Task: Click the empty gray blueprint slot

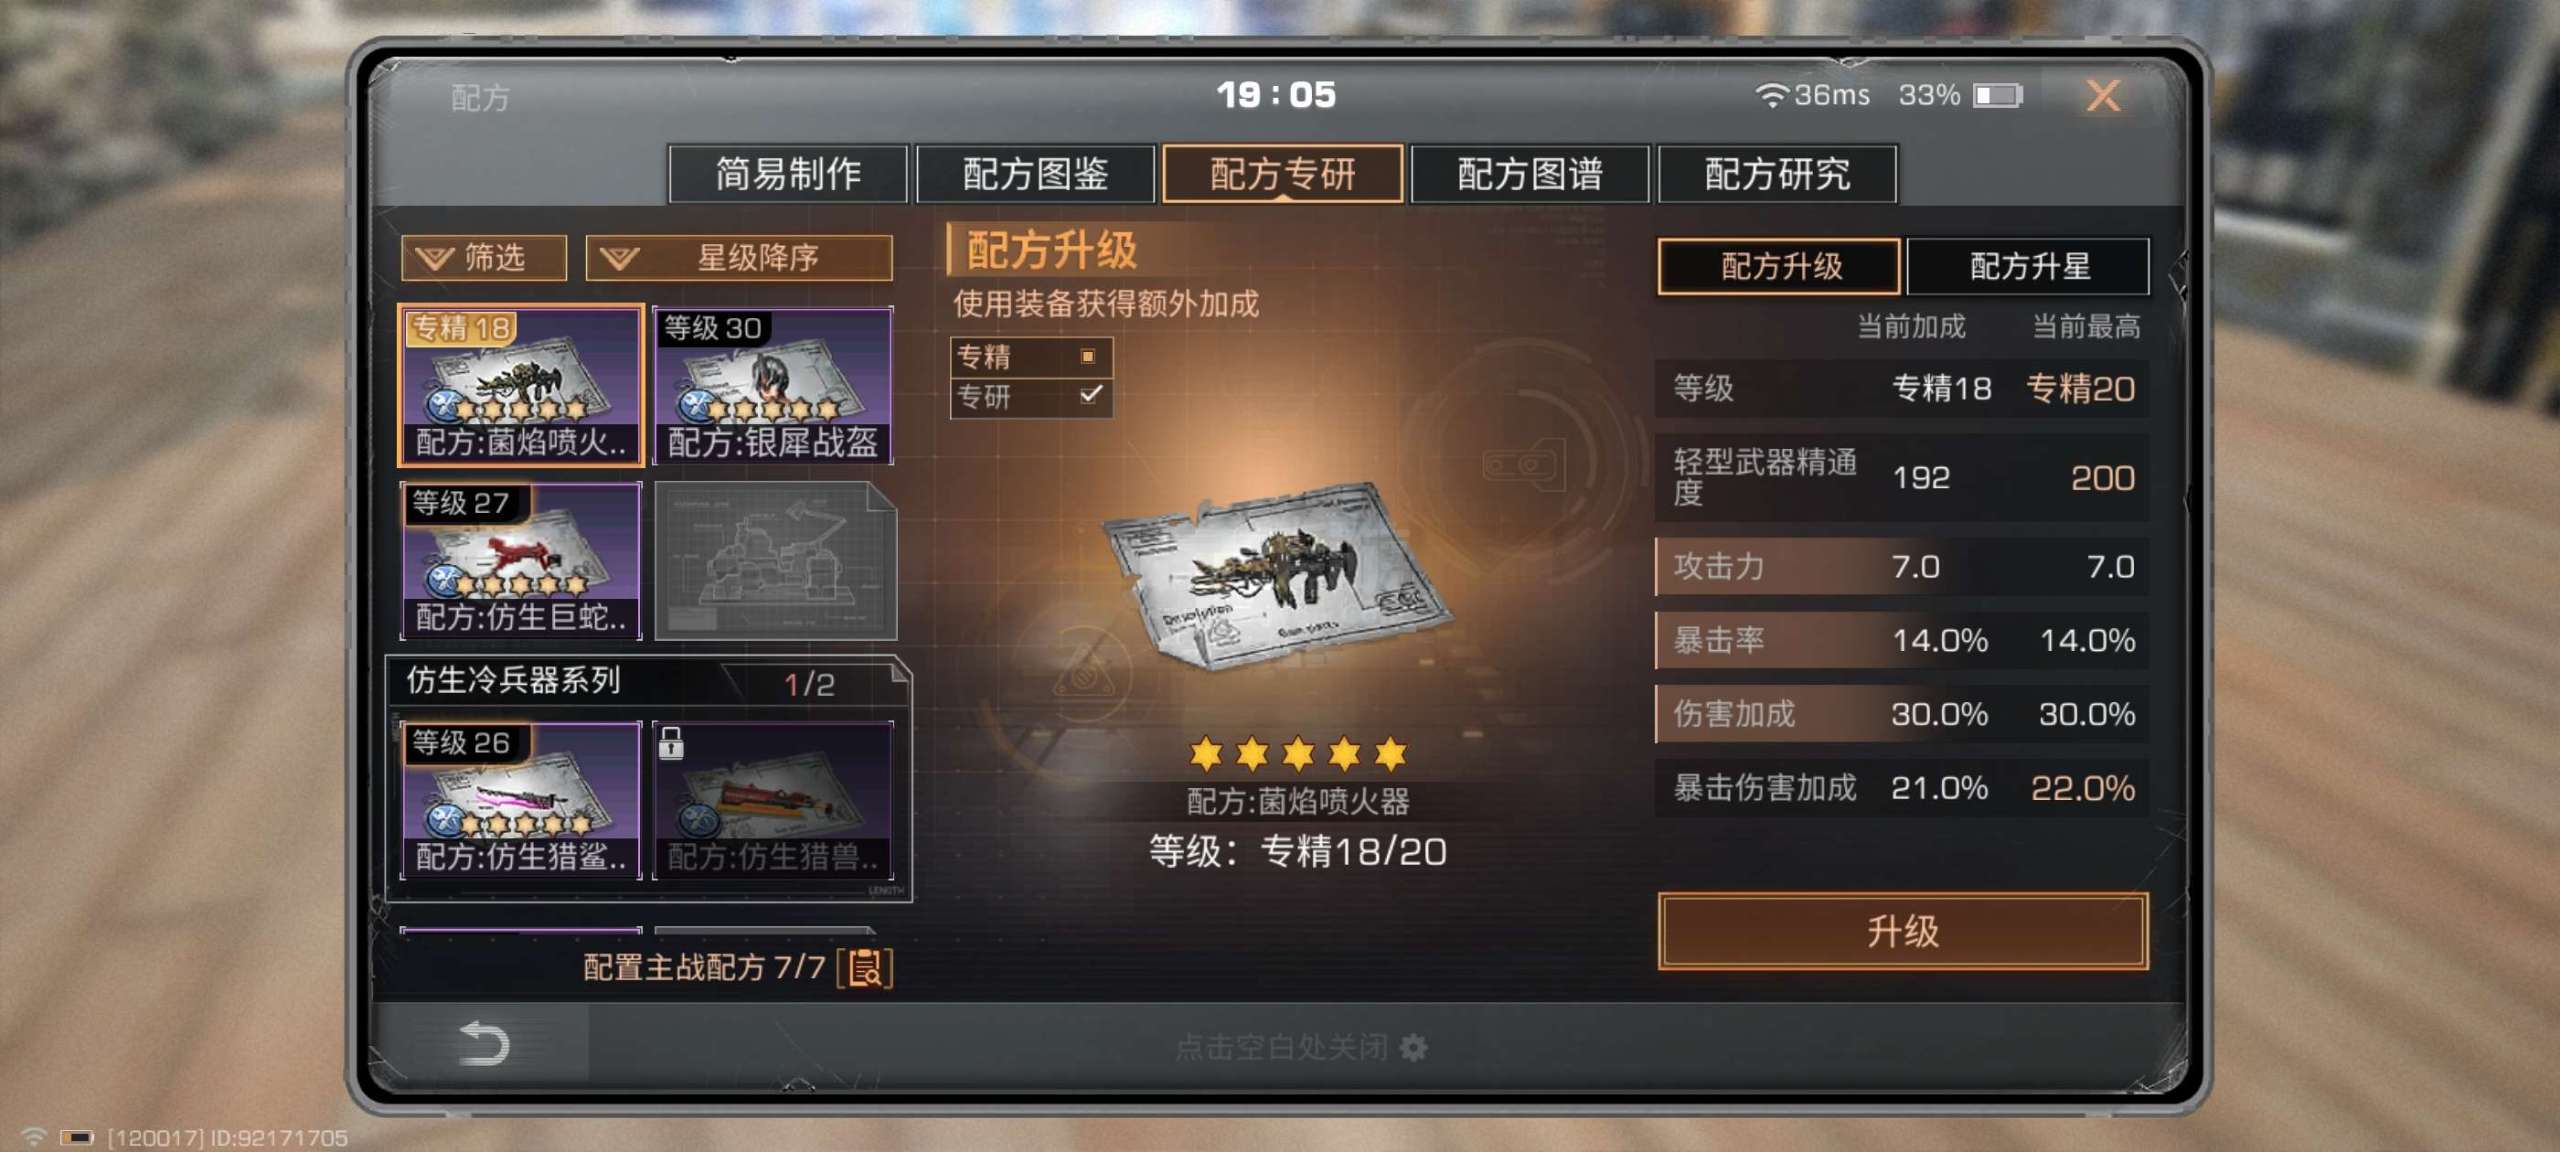Action: (x=775, y=560)
